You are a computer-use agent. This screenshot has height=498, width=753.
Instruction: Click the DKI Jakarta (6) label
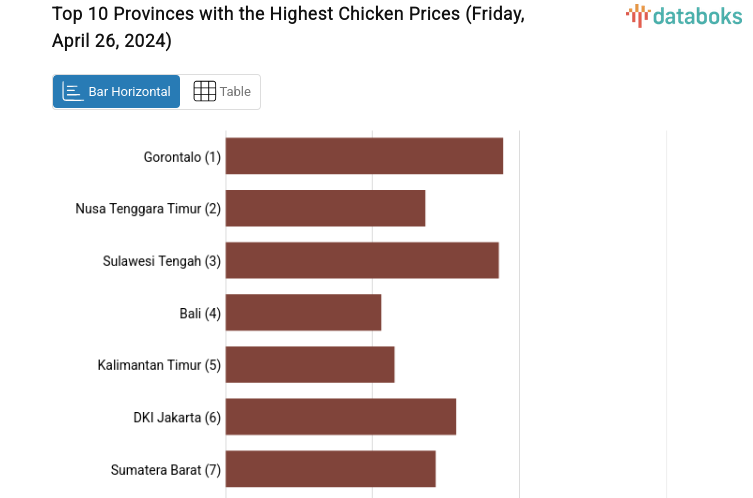177,417
